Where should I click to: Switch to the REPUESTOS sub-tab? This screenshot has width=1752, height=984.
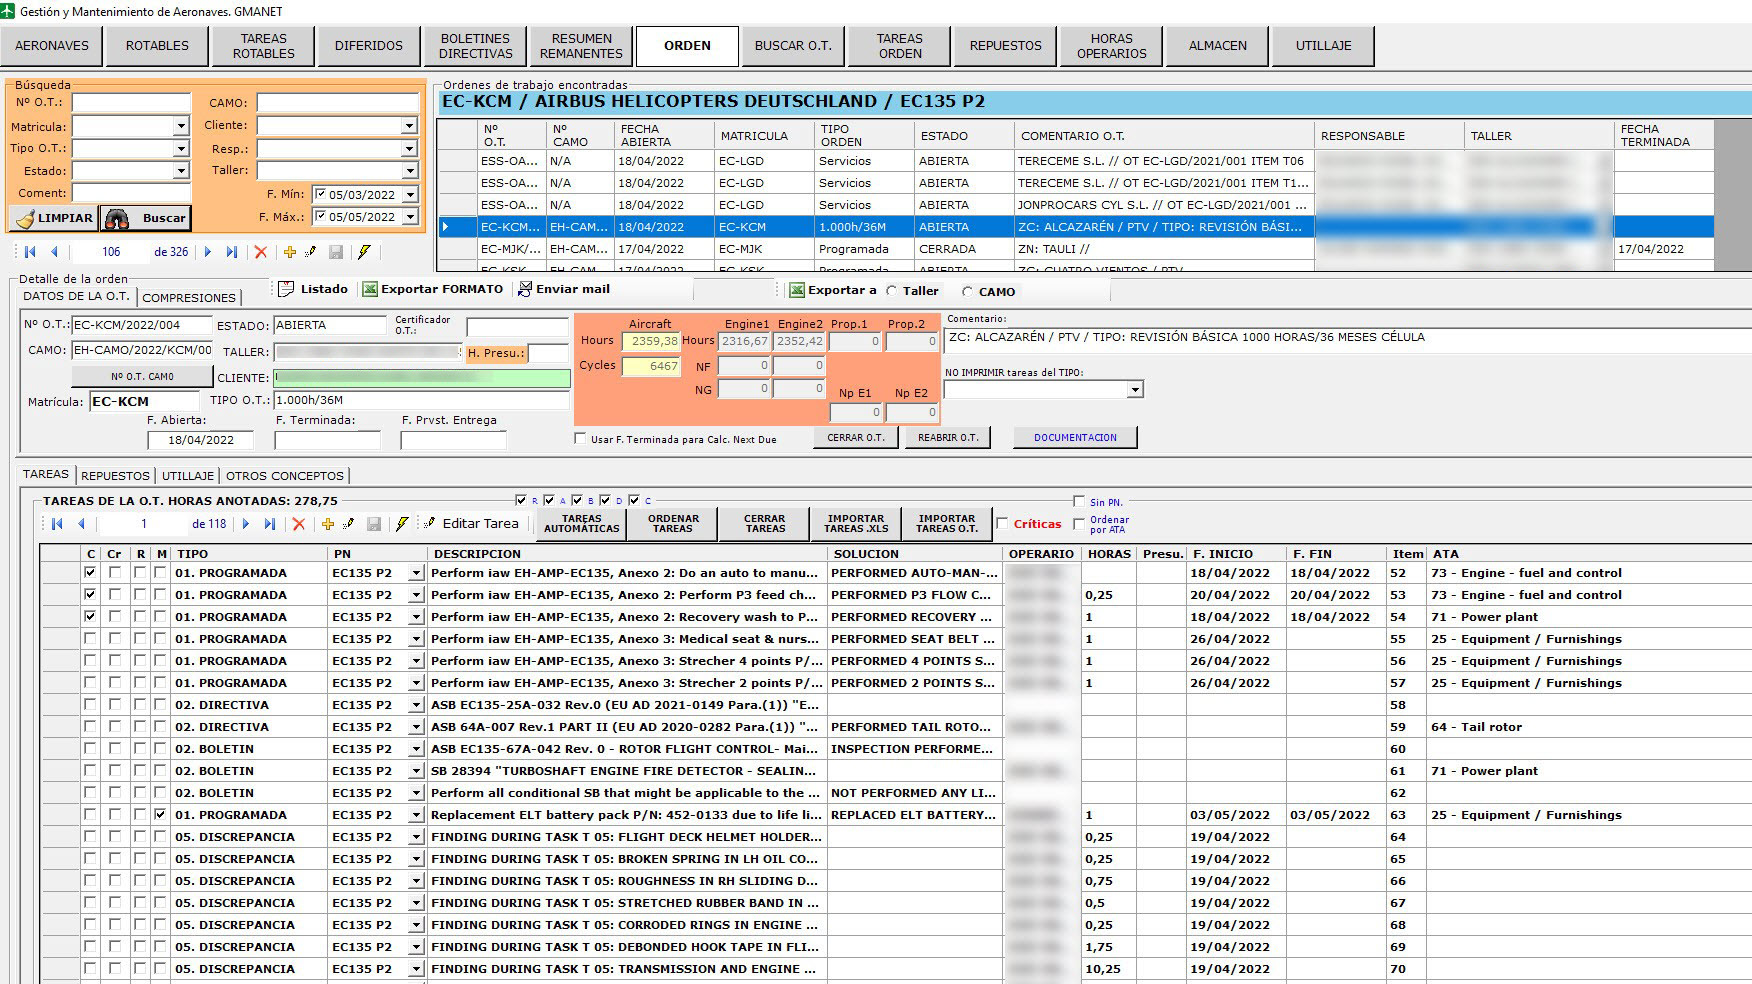click(x=116, y=476)
